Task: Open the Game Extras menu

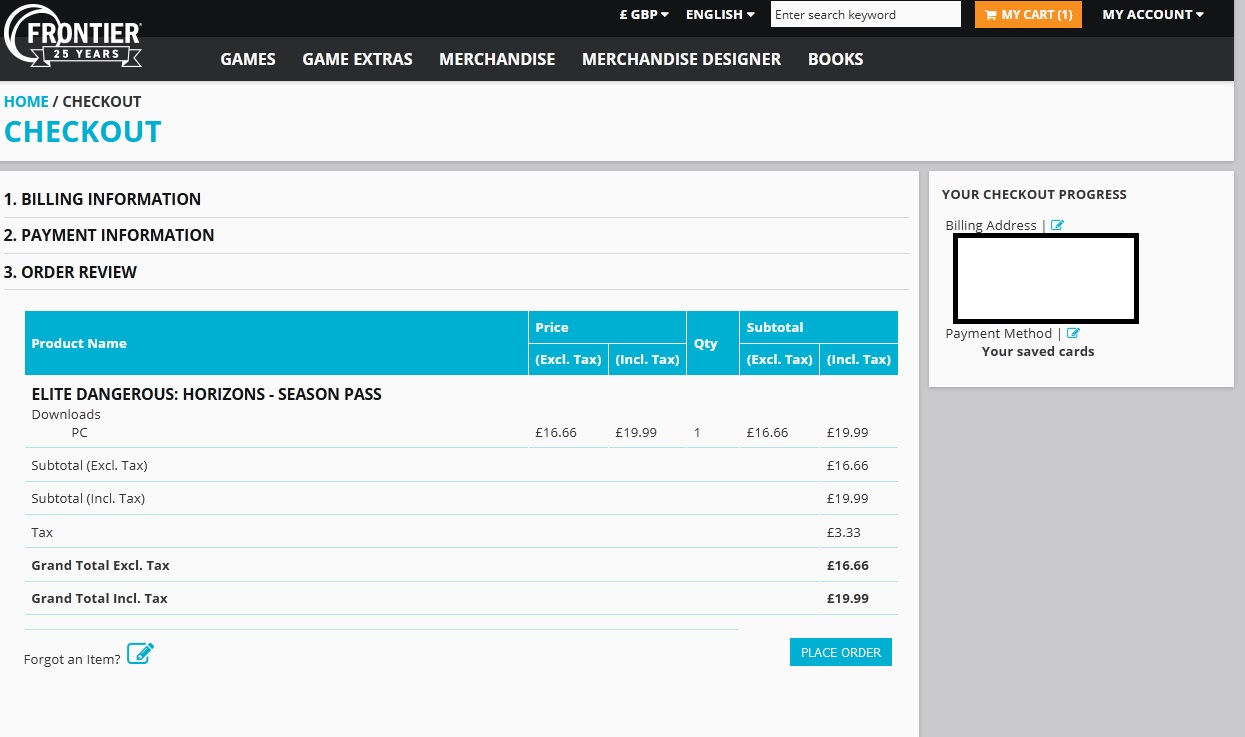Action: coord(357,59)
